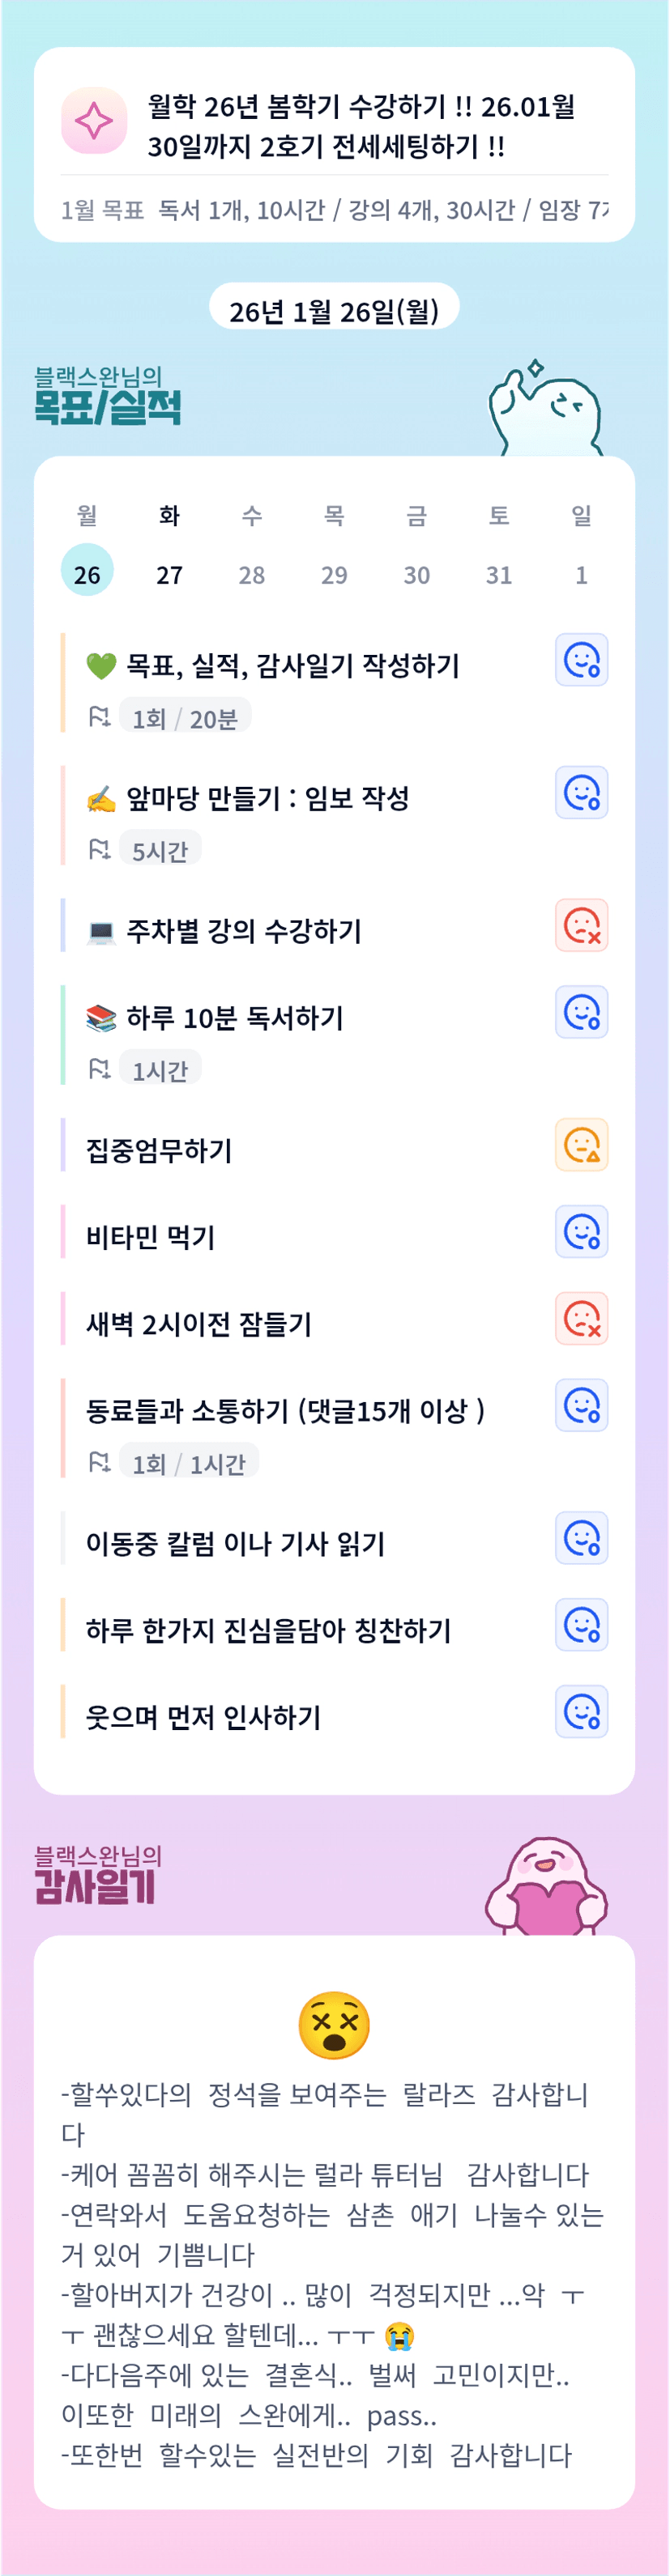Toggle smiley status for 목표, 실적, 감사일기 작성하기
670x2576 pixels.
[x=581, y=660]
